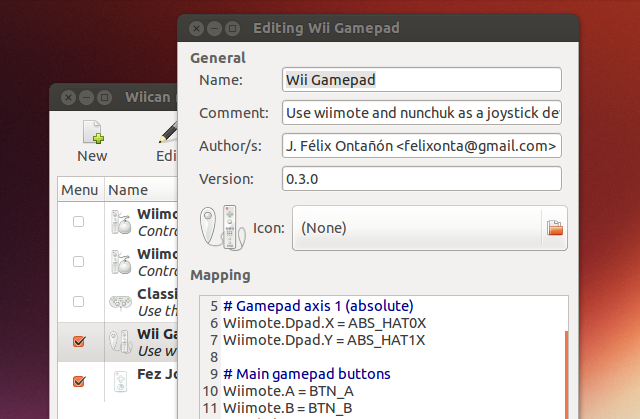Click the New mapping icon in Wiican
This screenshot has width=640, height=419.
pos(93,132)
